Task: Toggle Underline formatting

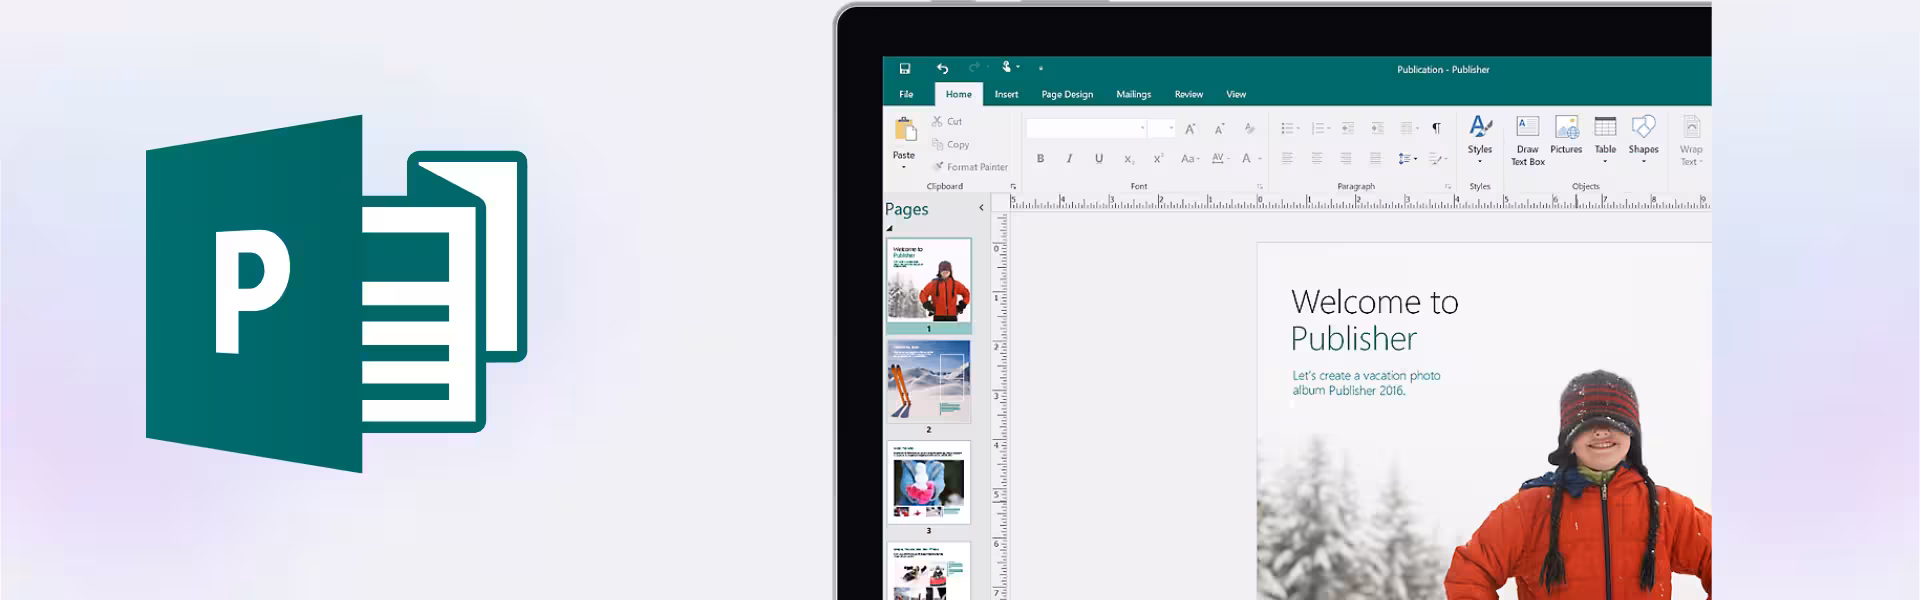Action: [1098, 158]
